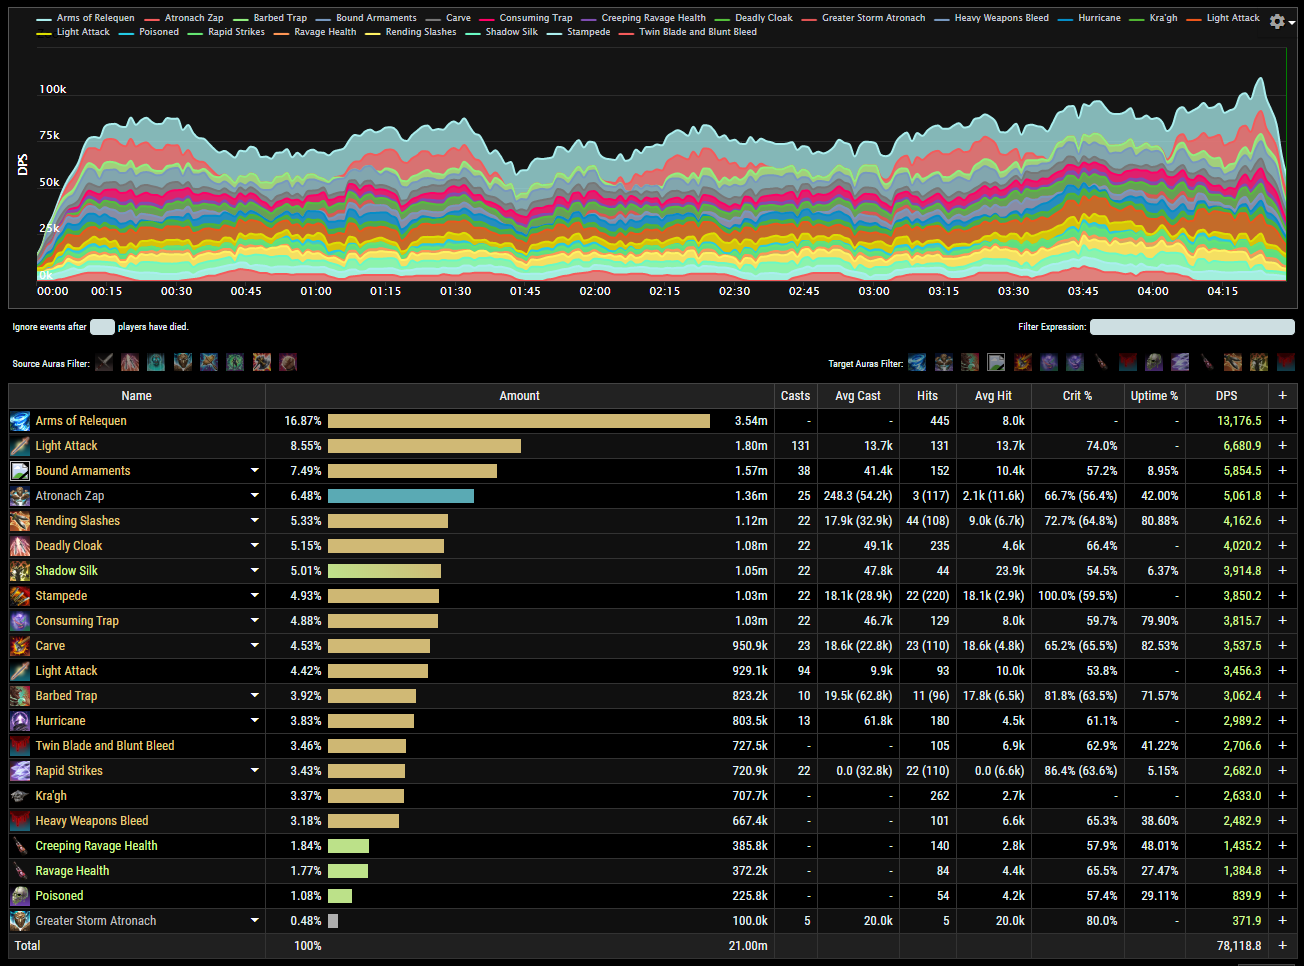The height and width of the screenshot is (966, 1304).
Task: Toggle Barbed Trap series in chart legend
Action: click(270, 18)
